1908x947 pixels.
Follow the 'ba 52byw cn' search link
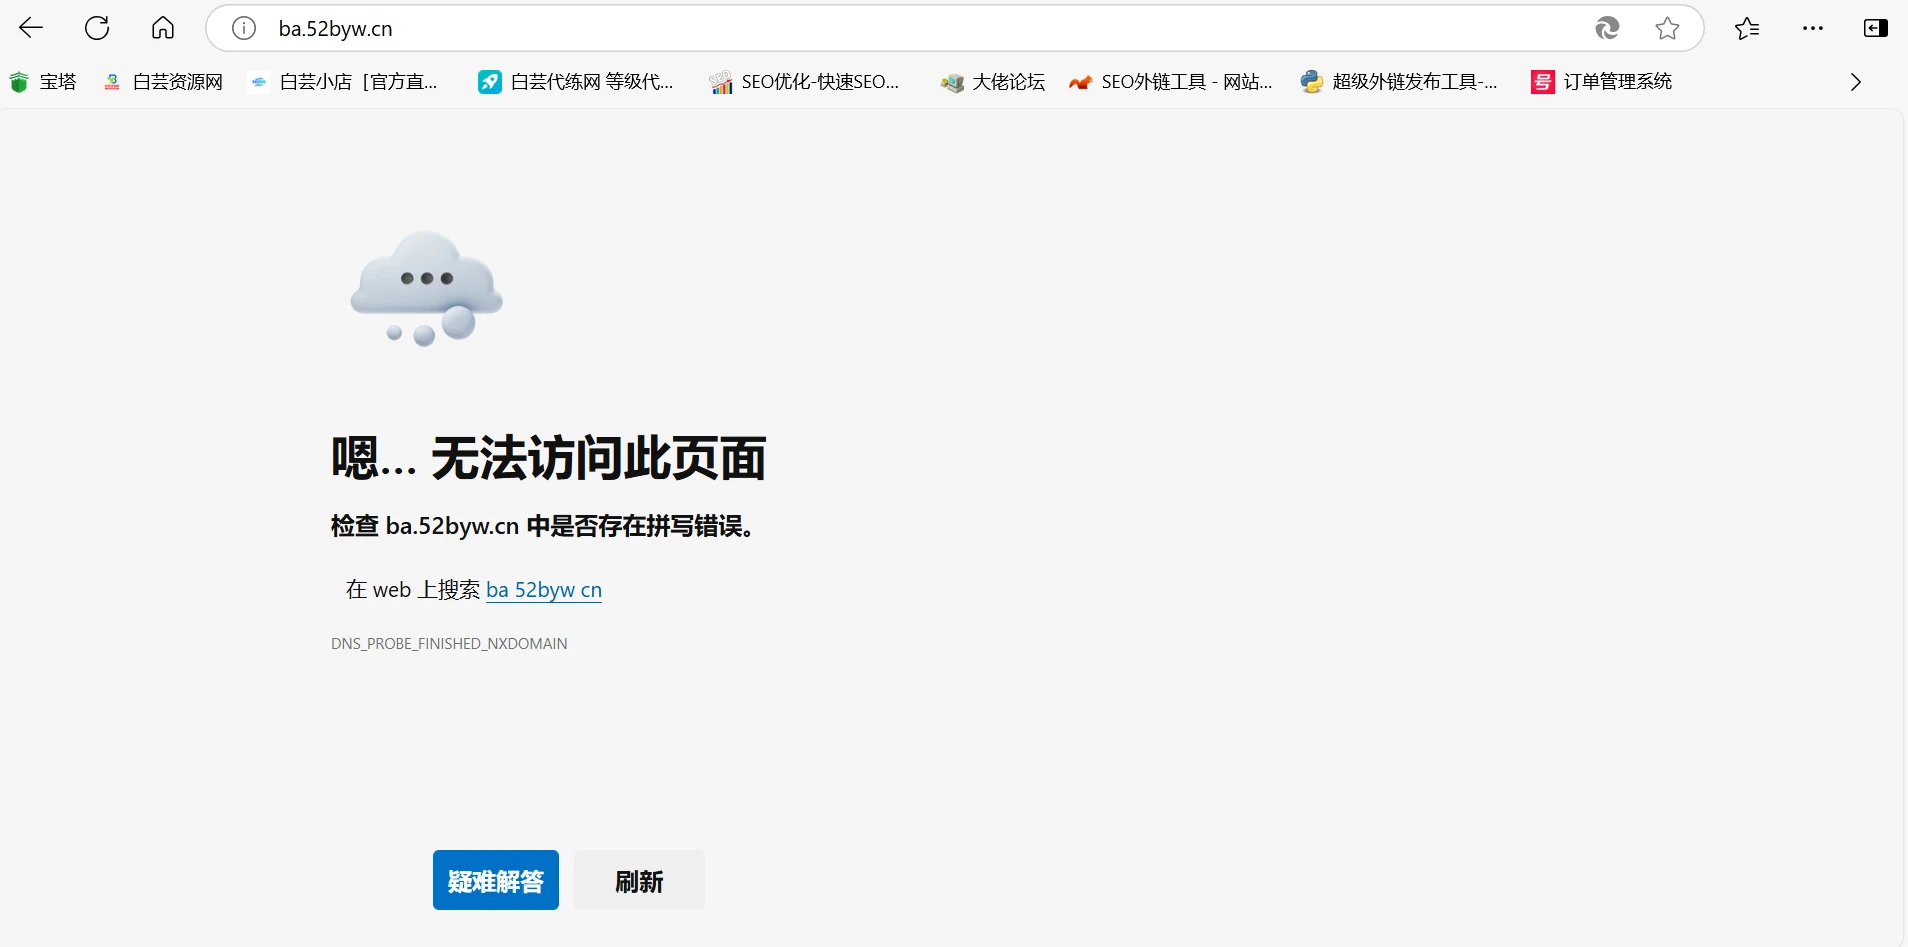click(544, 590)
